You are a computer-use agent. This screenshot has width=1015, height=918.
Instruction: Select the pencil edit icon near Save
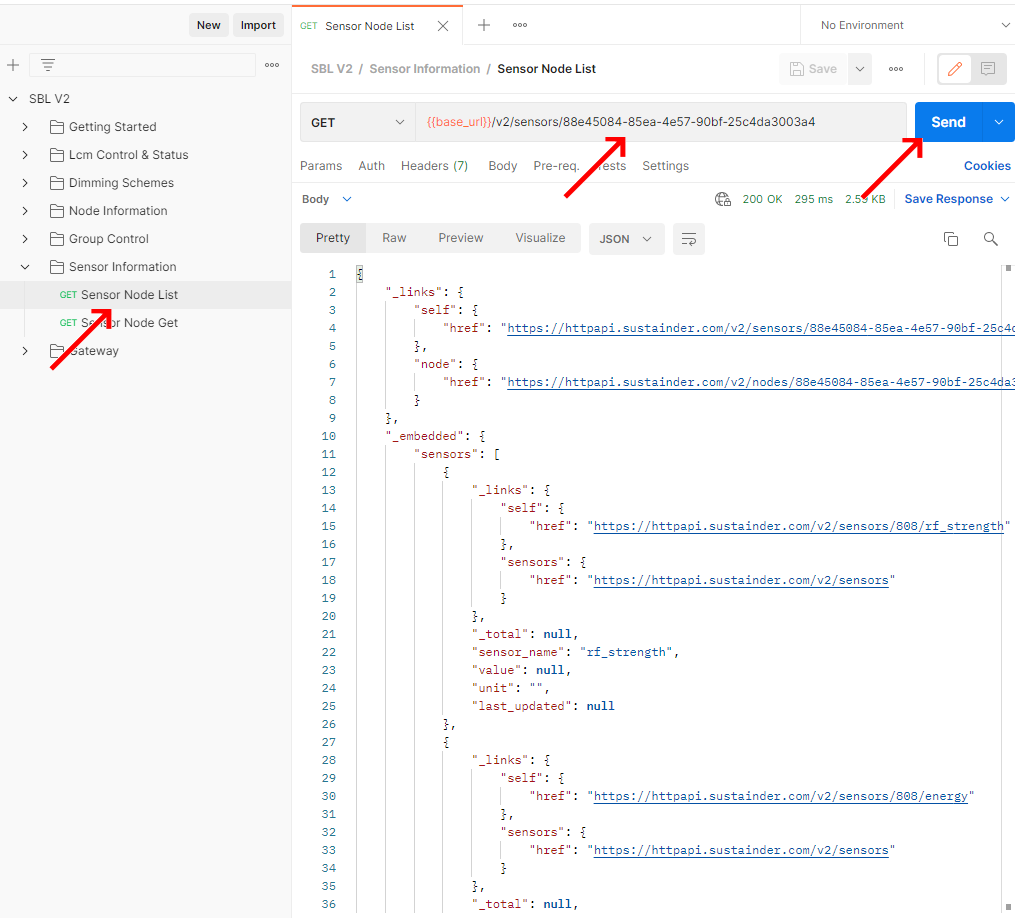tap(954, 68)
